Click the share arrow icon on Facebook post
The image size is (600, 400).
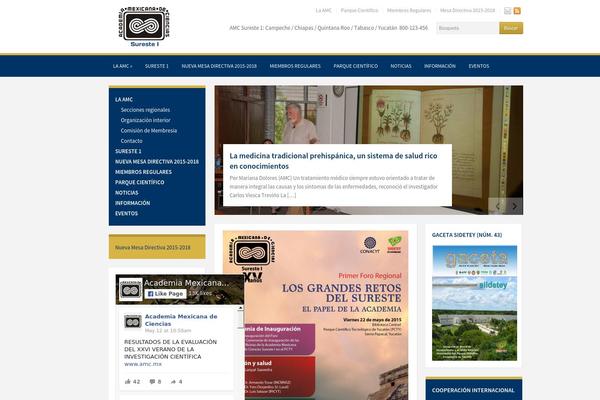pyautogui.click(x=173, y=382)
